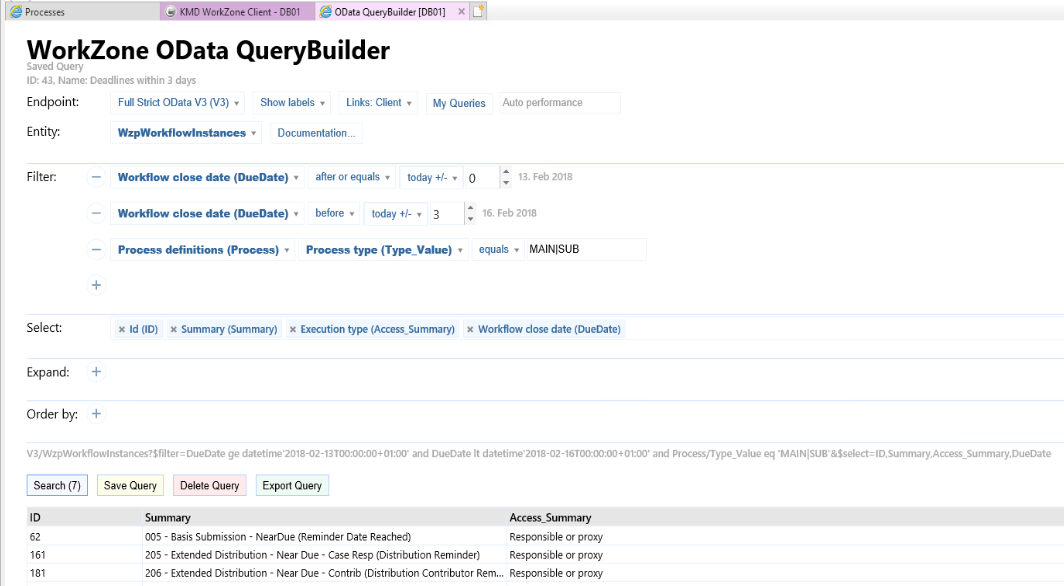1064x586 pixels.
Task: Click the day offset field showing 0
Action: click(x=482, y=178)
